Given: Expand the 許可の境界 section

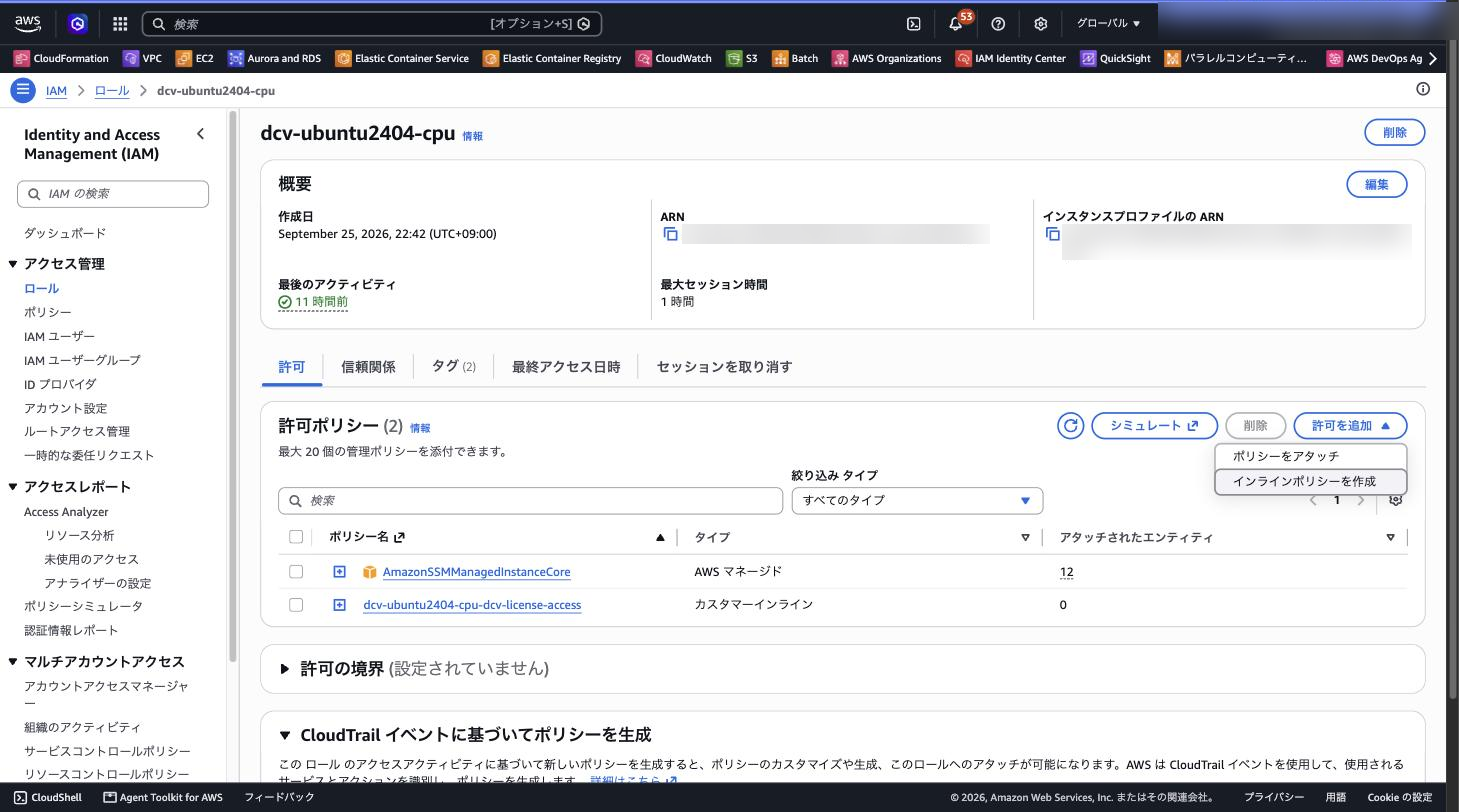Looking at the screenshot, I should click(285, 669).
